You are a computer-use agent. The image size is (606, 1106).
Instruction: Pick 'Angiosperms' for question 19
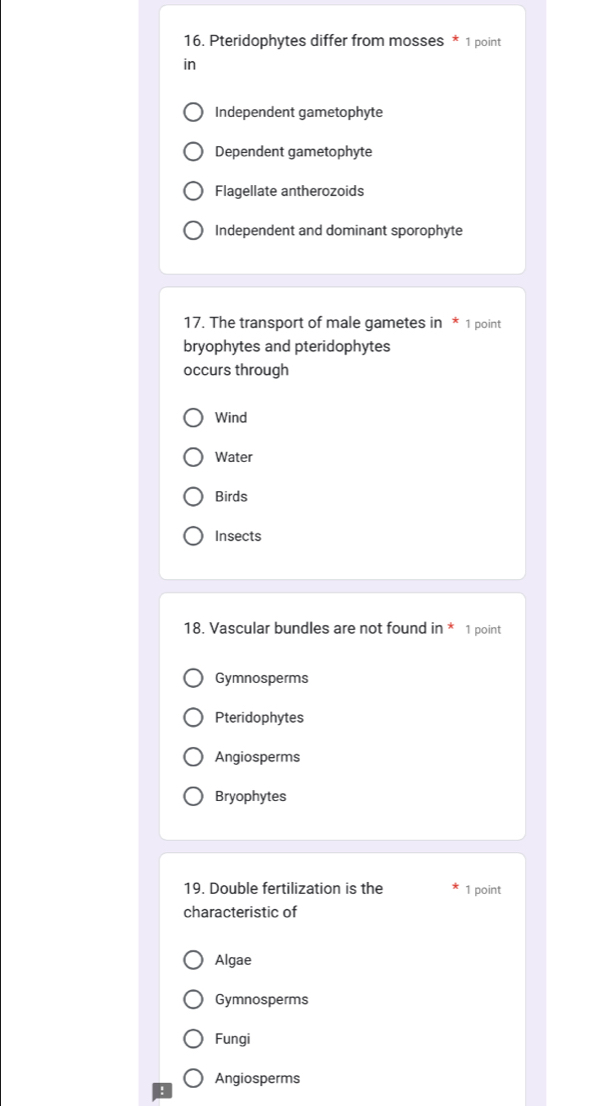(x=193, y=1078)
